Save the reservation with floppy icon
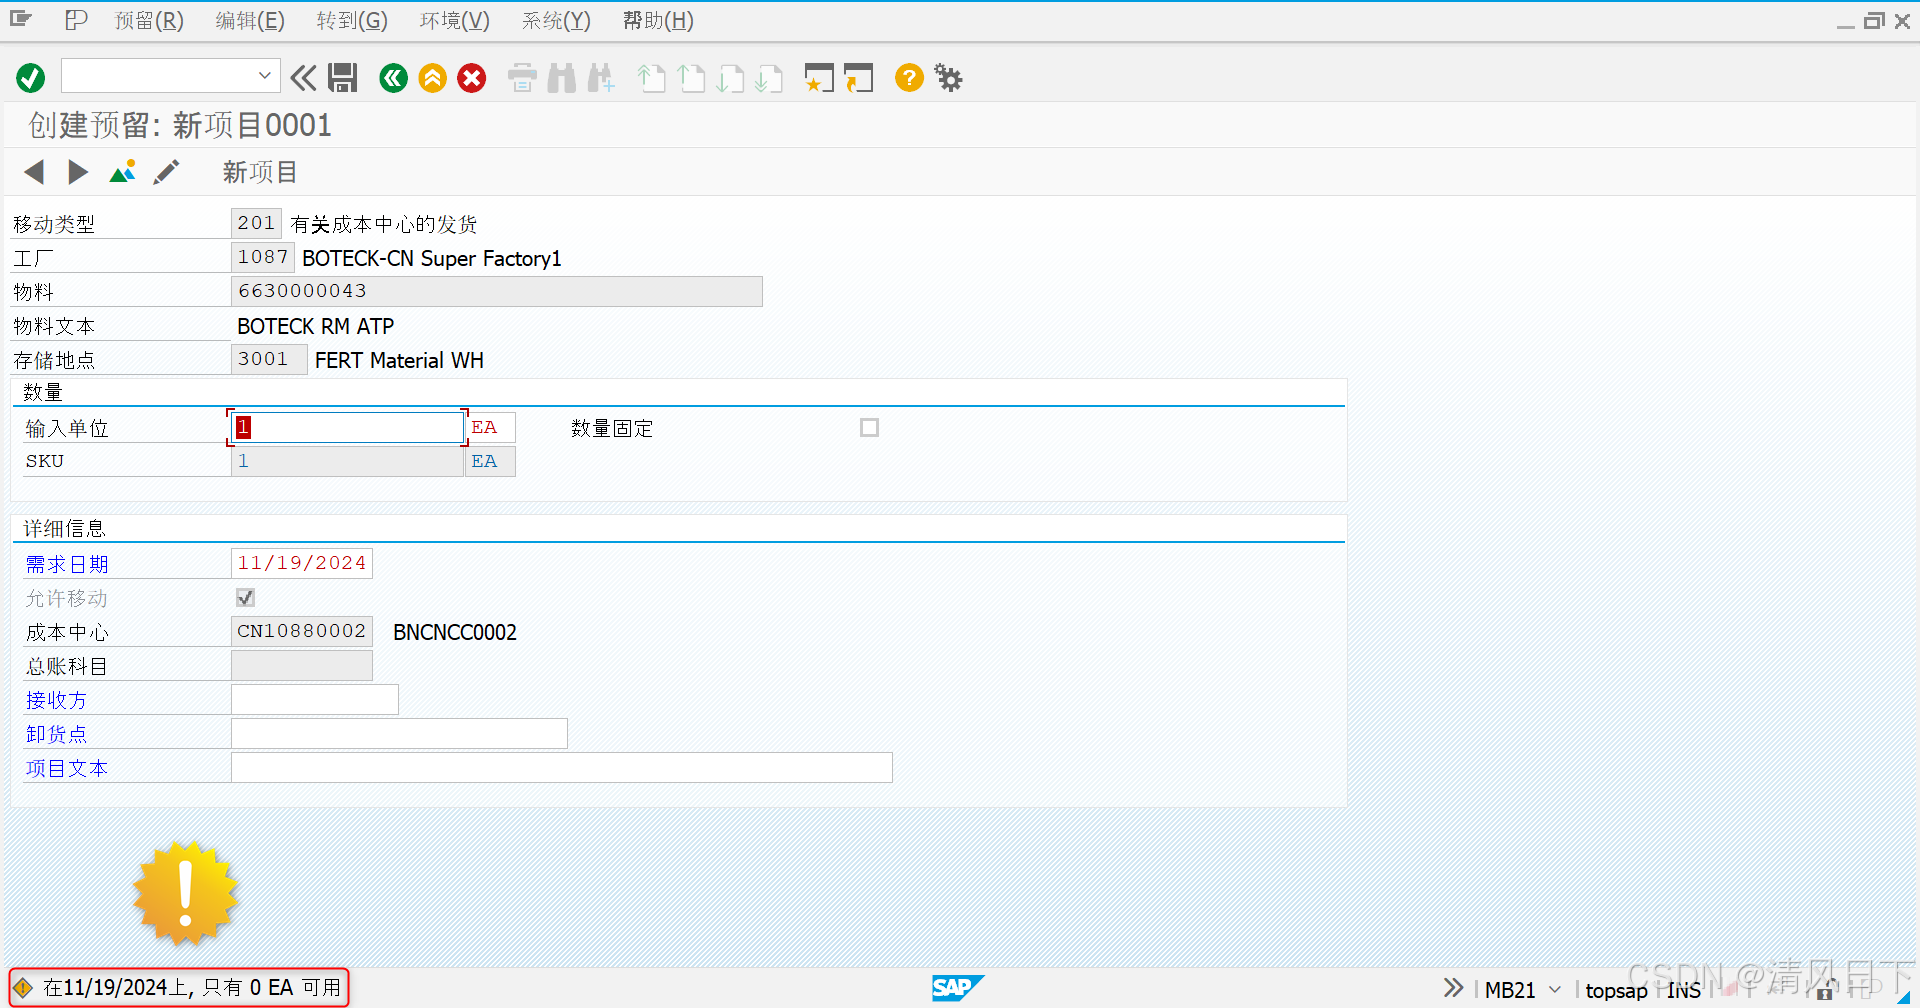1920x1008 pixels. [343, 78]
